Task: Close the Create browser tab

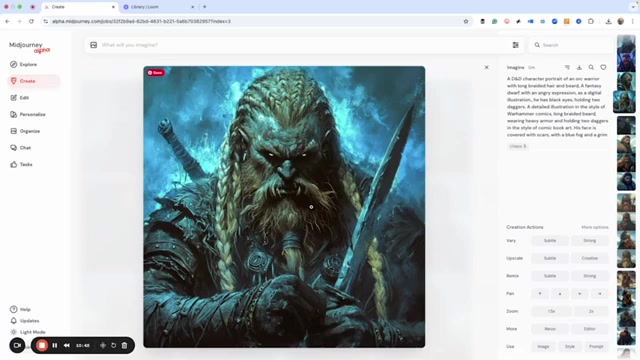Action: click(113, 7)
